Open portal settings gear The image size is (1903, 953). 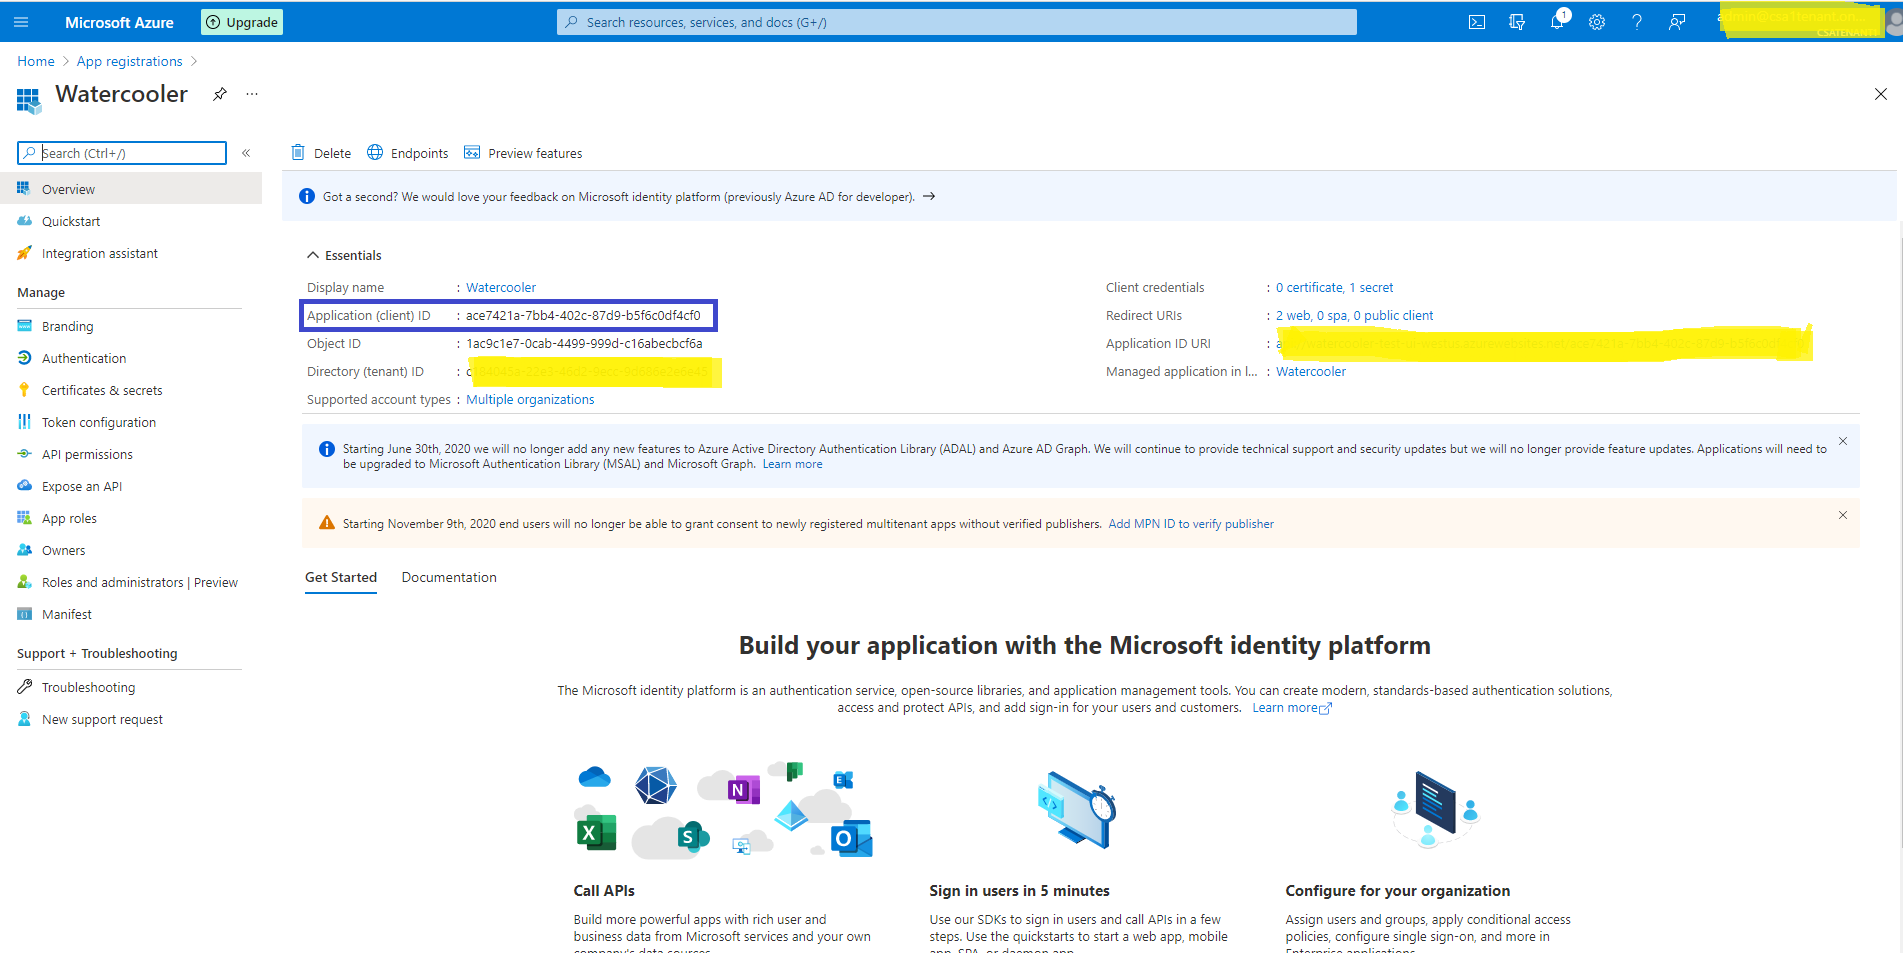pyautogui.click(x=1597, y=22)
